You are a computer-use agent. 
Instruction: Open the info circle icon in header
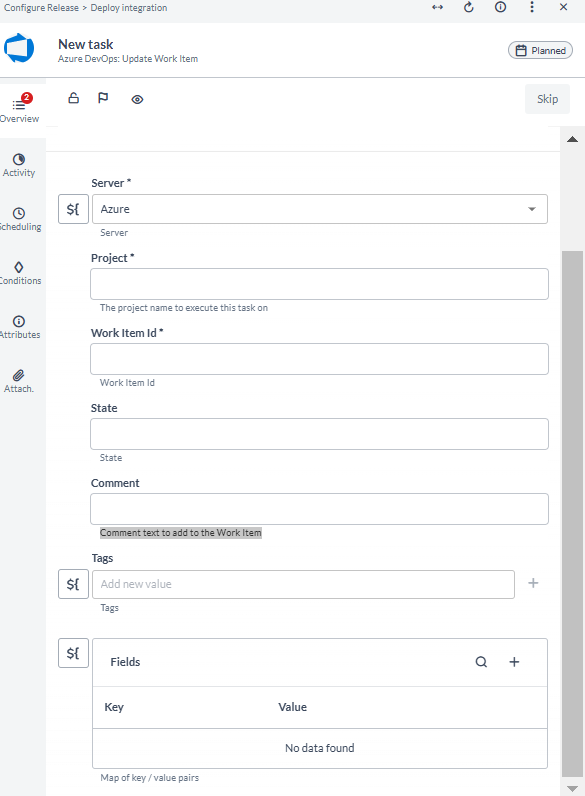tap(501, 7)
